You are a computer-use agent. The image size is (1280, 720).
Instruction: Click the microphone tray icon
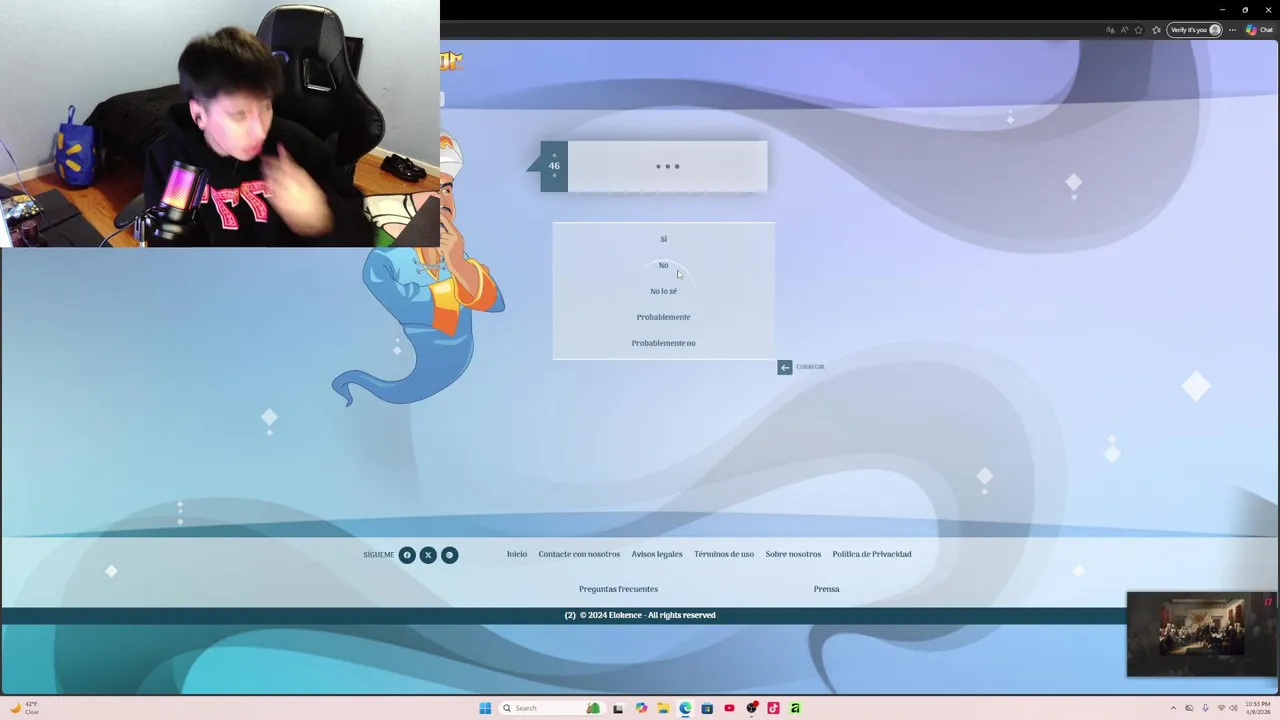tap(1205, 708)
